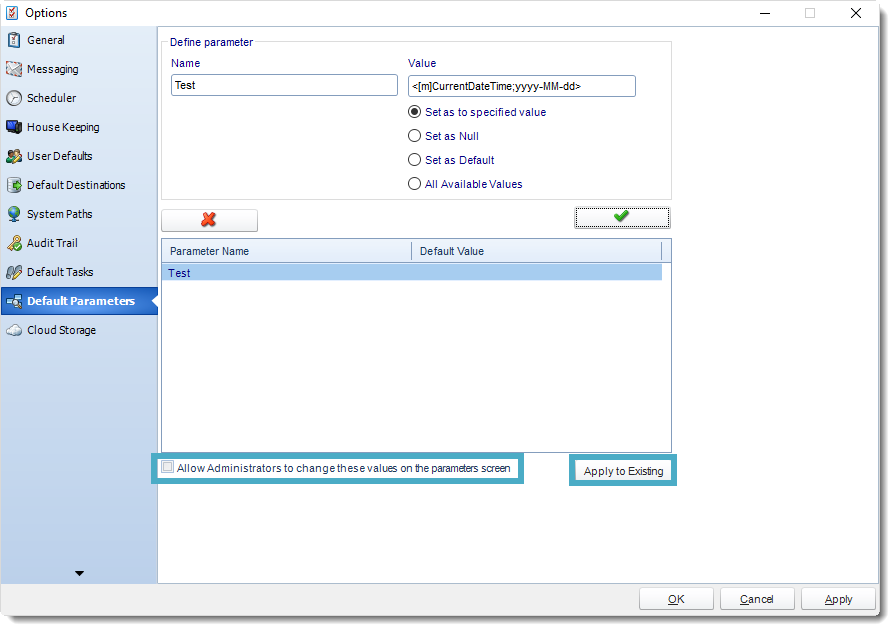Enable Allow Administrators to change values checkbox
Screen dimensions: 895x631
[x=167, y=467]
